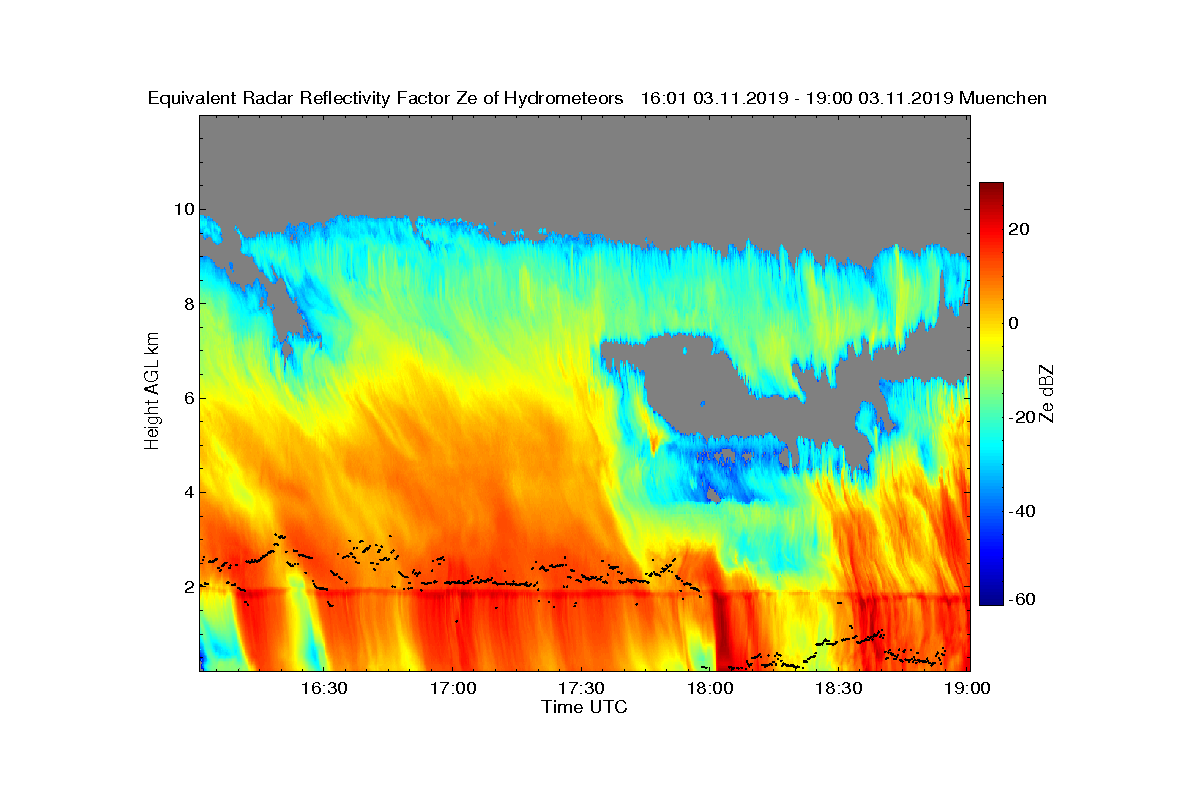1200x800 pixels.
Task: Click the colorbar tick label '-40'
Action: 1020,511
